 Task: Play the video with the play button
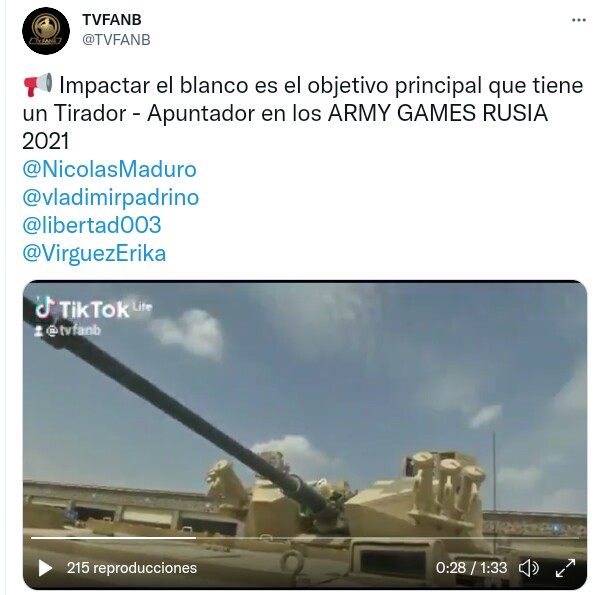[45, 568]
